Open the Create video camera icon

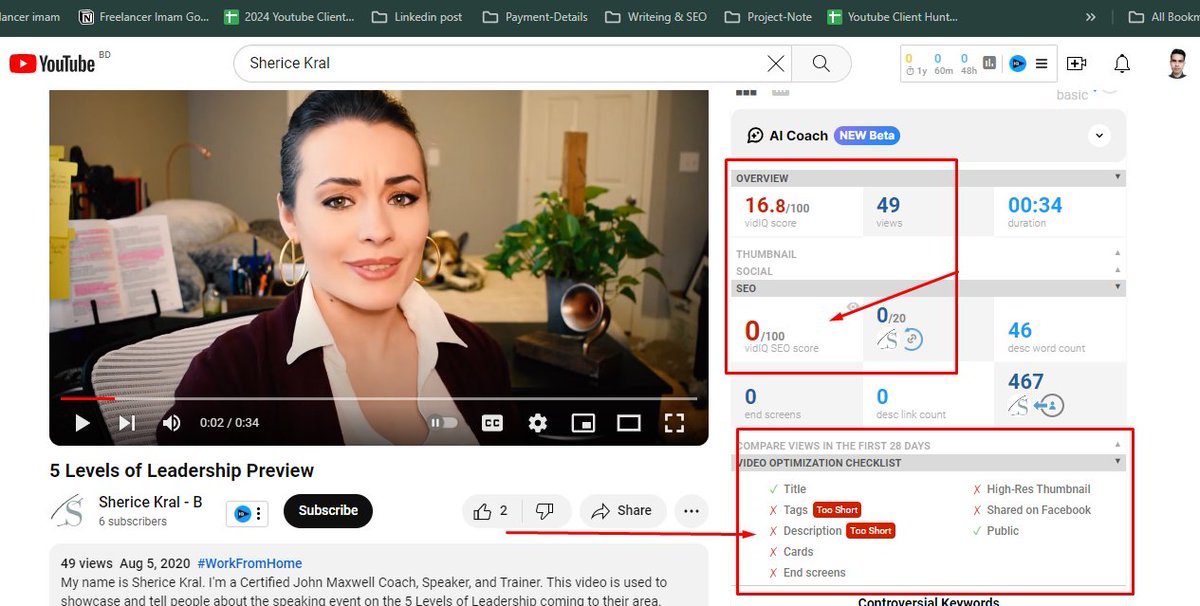[1077, 63]
